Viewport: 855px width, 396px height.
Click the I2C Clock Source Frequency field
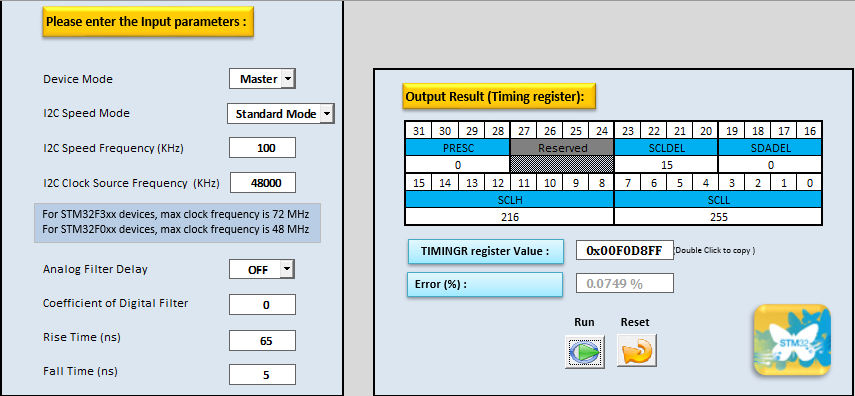[x=263, y=183]
